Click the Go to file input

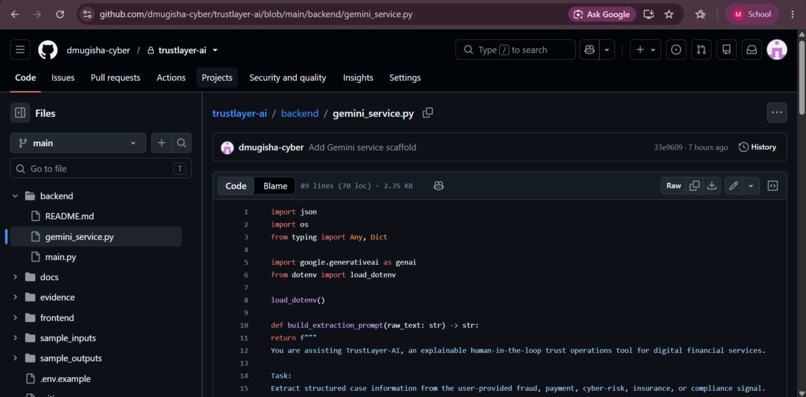[x=101, y=169]
